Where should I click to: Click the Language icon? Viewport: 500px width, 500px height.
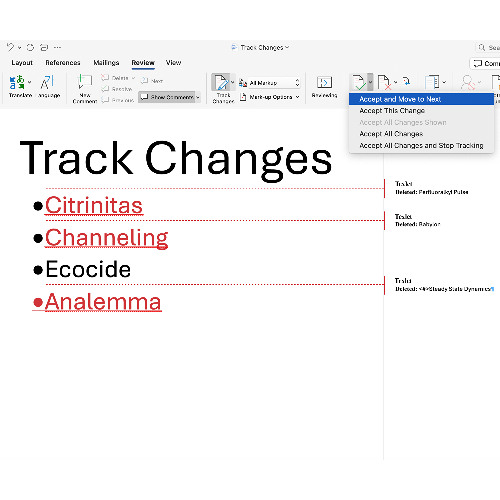pyautogui.click(x=47, y=82)
